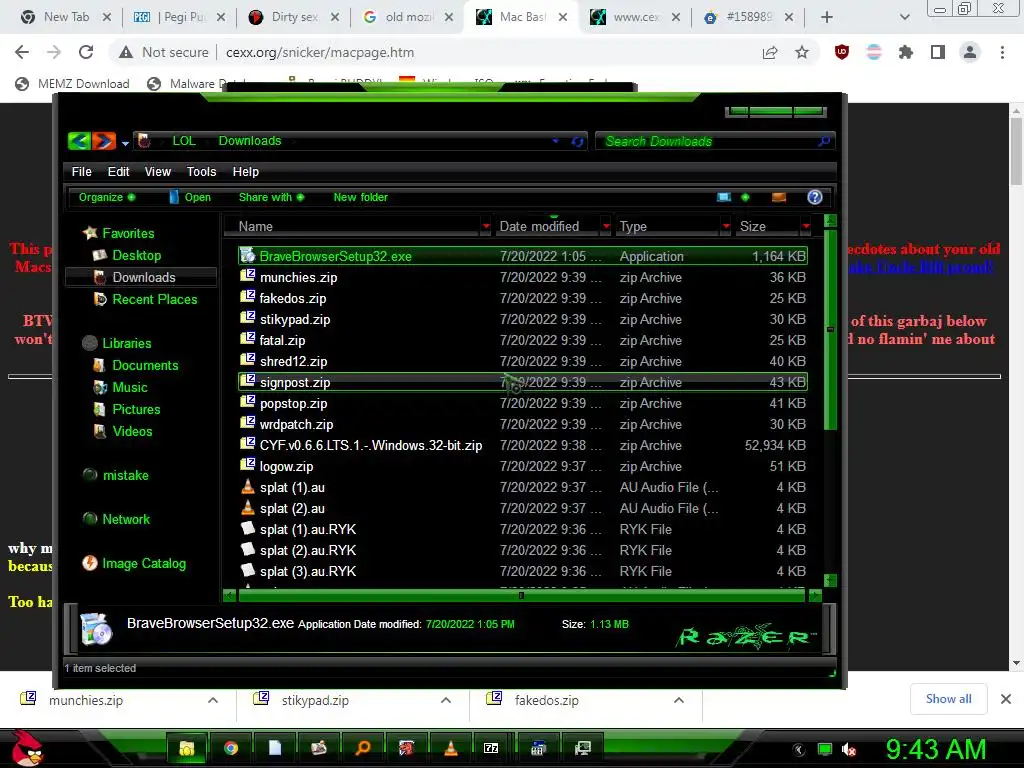Select the splat (2).au.RYK file

[x=522, y=551]
